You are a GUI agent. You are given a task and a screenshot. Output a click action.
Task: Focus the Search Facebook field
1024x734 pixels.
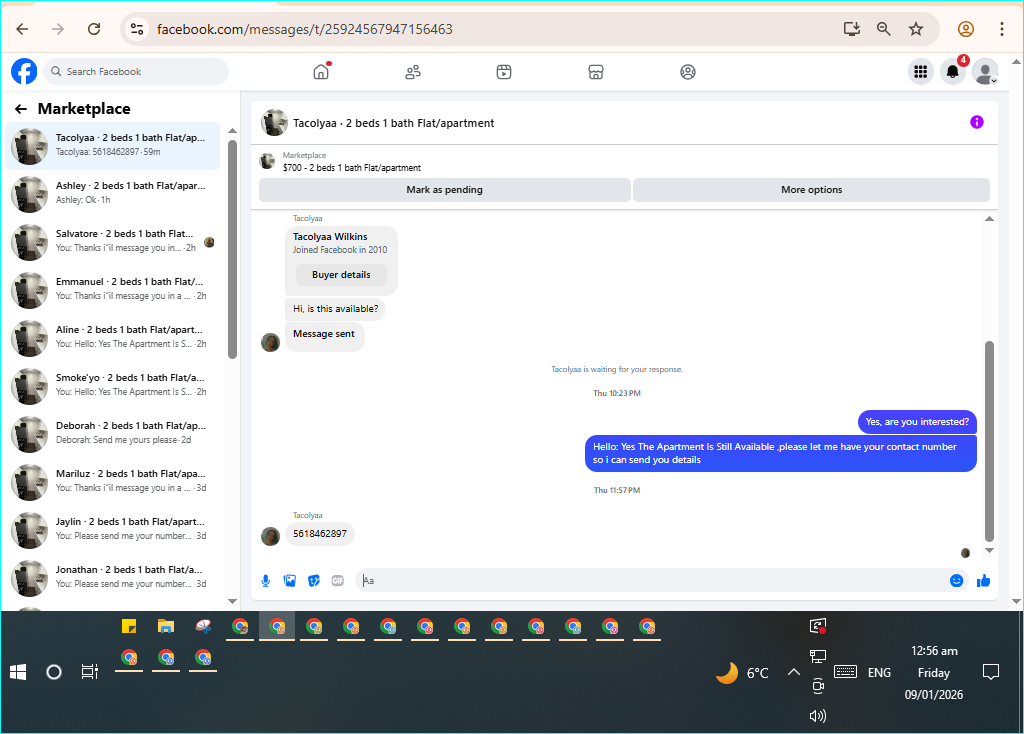coord(136,72)
